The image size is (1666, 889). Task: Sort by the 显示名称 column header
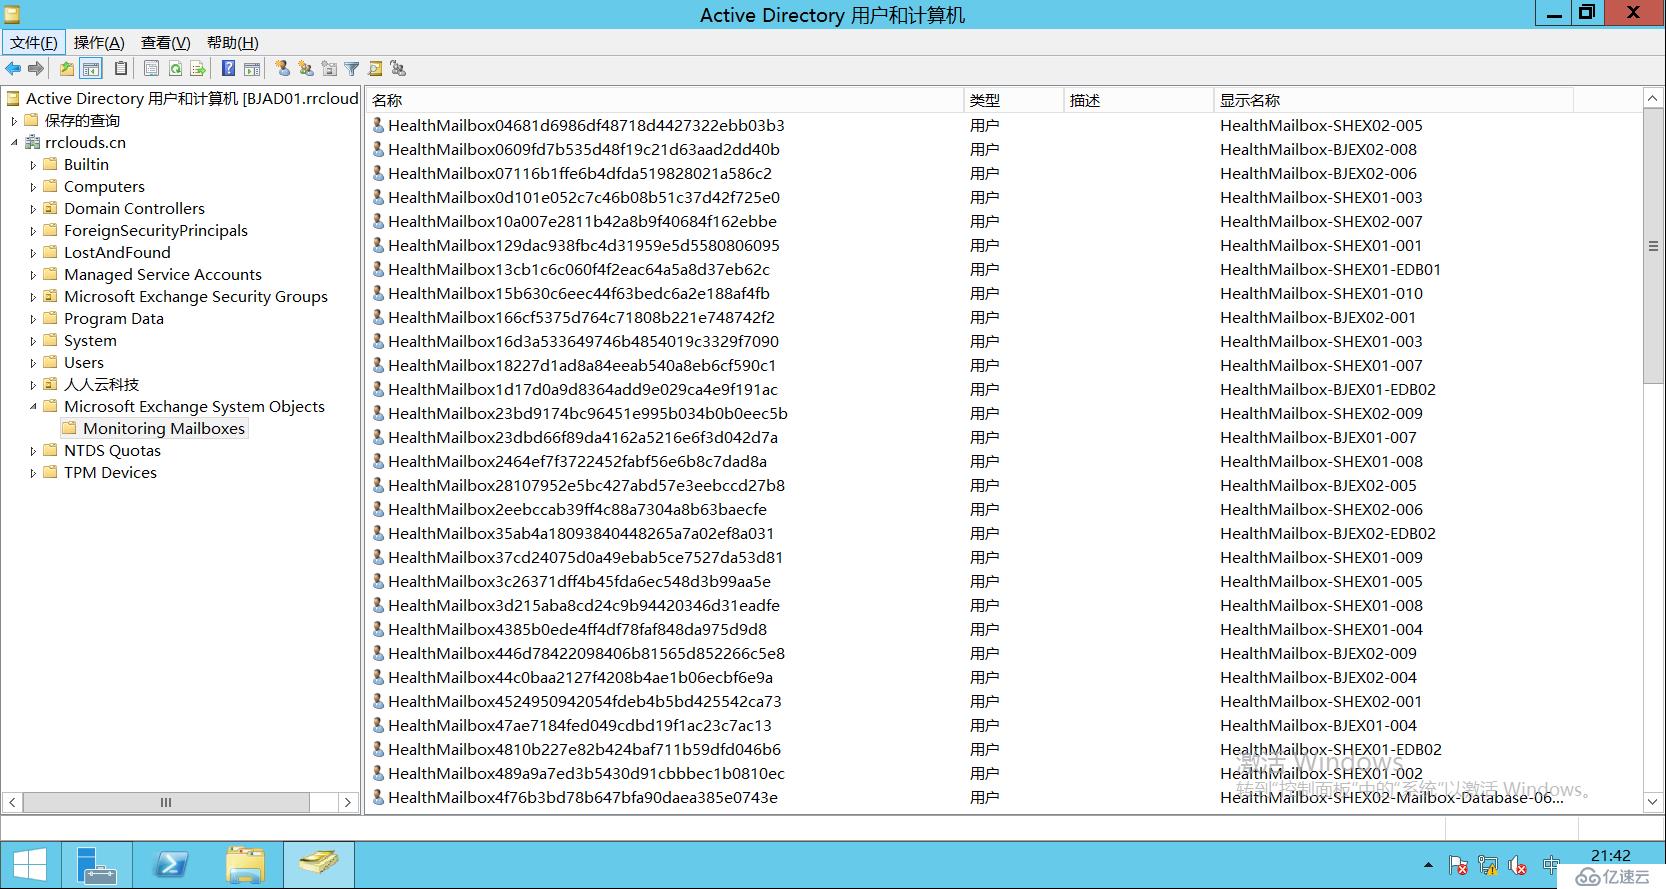click(x=1393, y=100)
